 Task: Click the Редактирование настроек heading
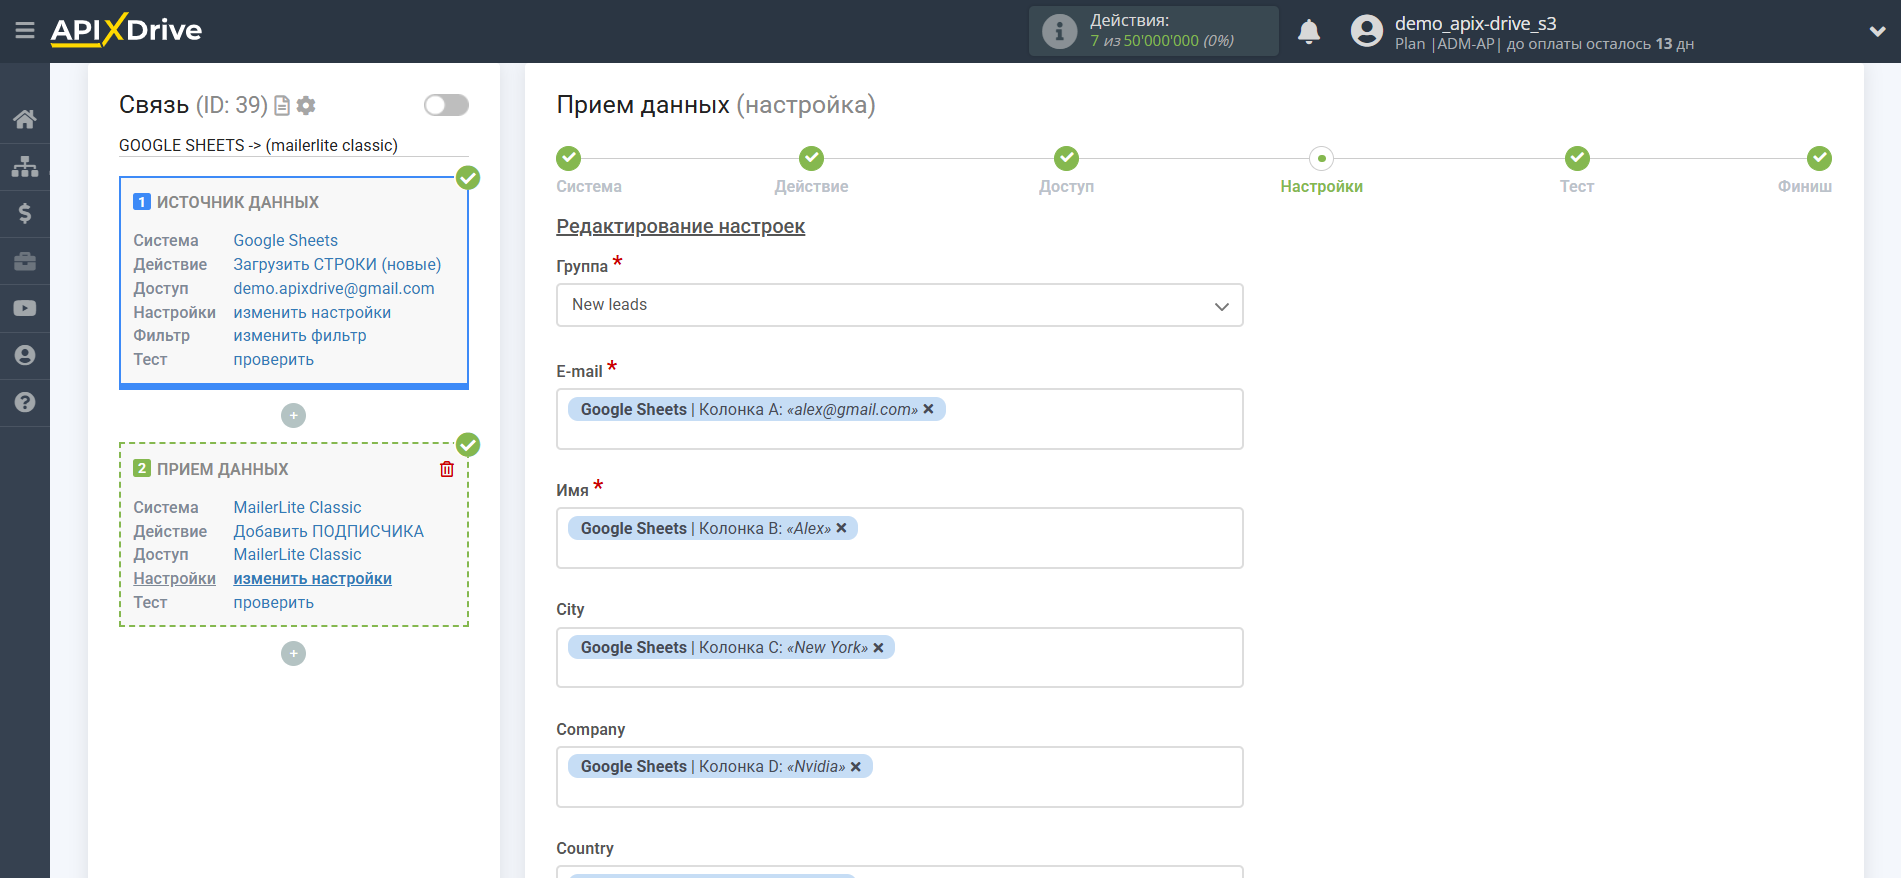(680, 226)
